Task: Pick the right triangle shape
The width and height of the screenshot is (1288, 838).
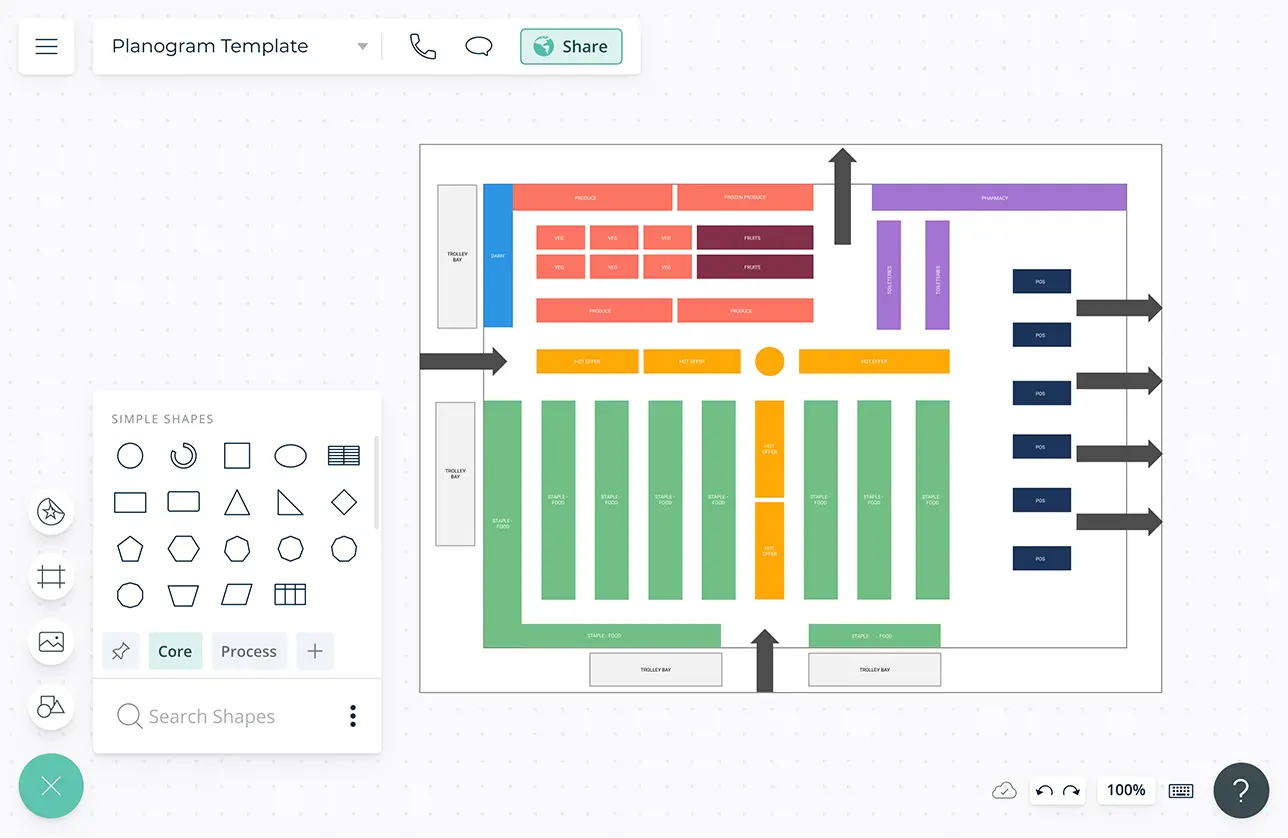Action: pos(291,502)
